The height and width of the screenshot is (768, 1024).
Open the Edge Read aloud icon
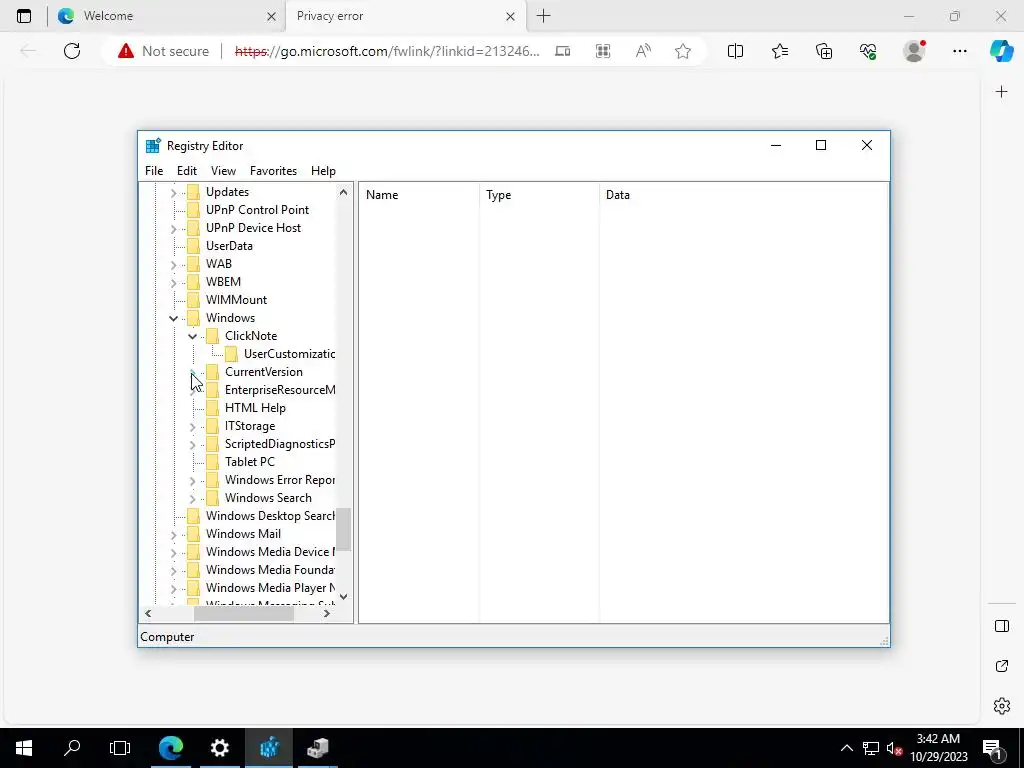pos(643,51)
